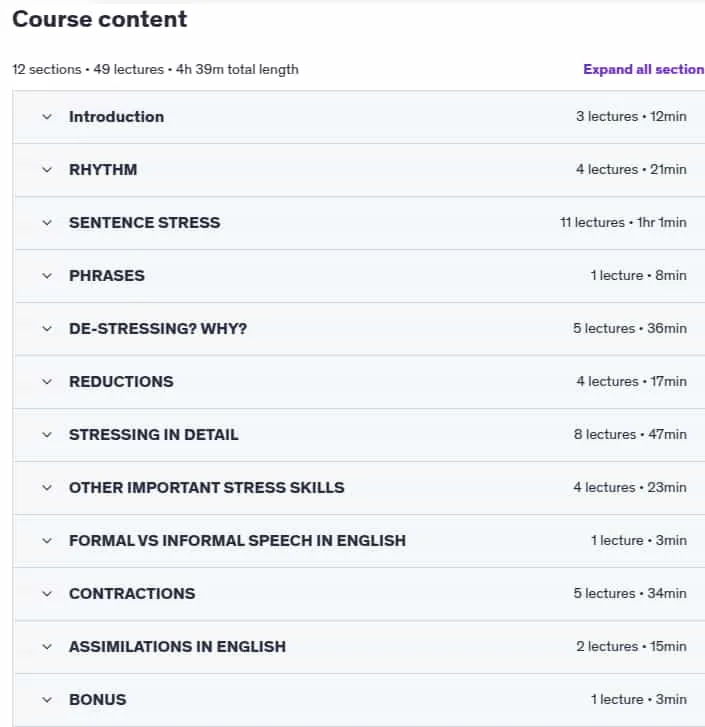The width and height of the screenshot is (705, 727).
Task: Click the chevron beside DE-STRESSING? WHY?
Action: pos(47,329)
